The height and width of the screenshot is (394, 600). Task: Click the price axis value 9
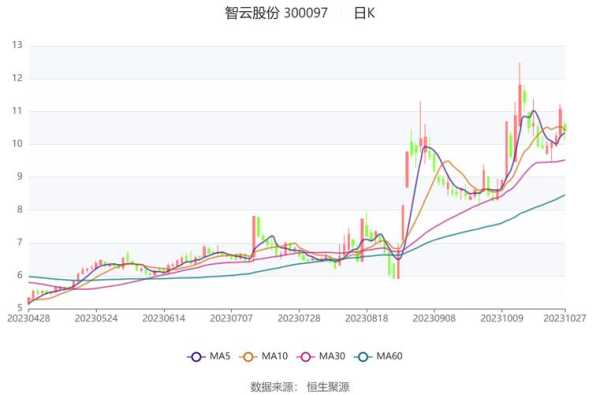point(20,177)
